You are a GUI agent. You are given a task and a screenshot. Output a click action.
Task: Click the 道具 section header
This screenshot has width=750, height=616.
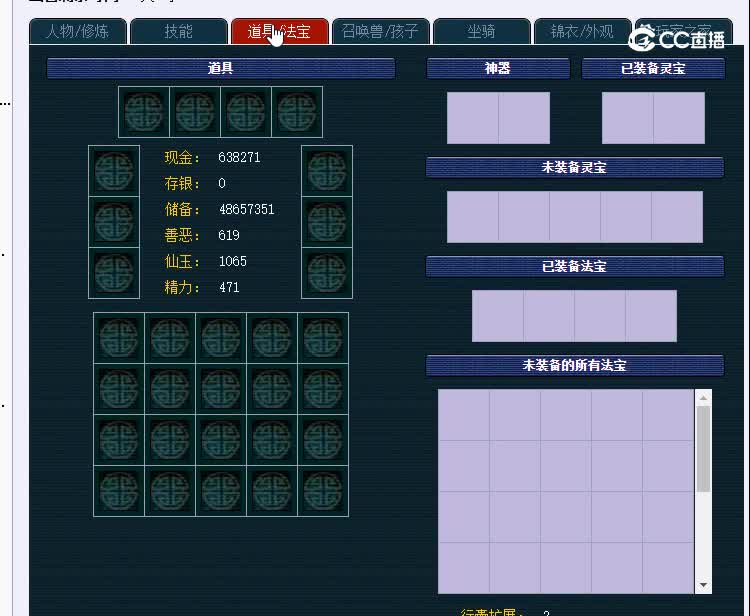tap(221, 68)
